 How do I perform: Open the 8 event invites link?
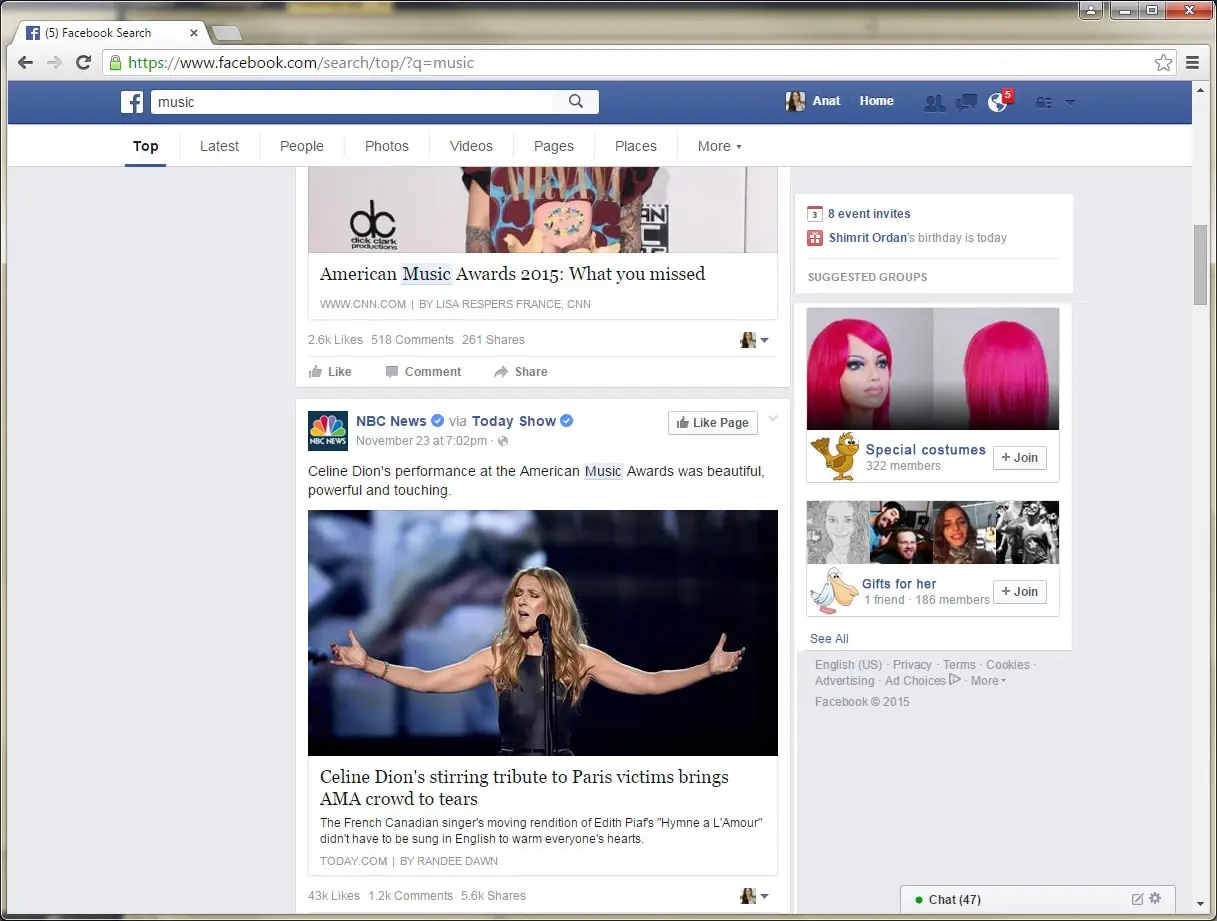click(x=869, y=213)
